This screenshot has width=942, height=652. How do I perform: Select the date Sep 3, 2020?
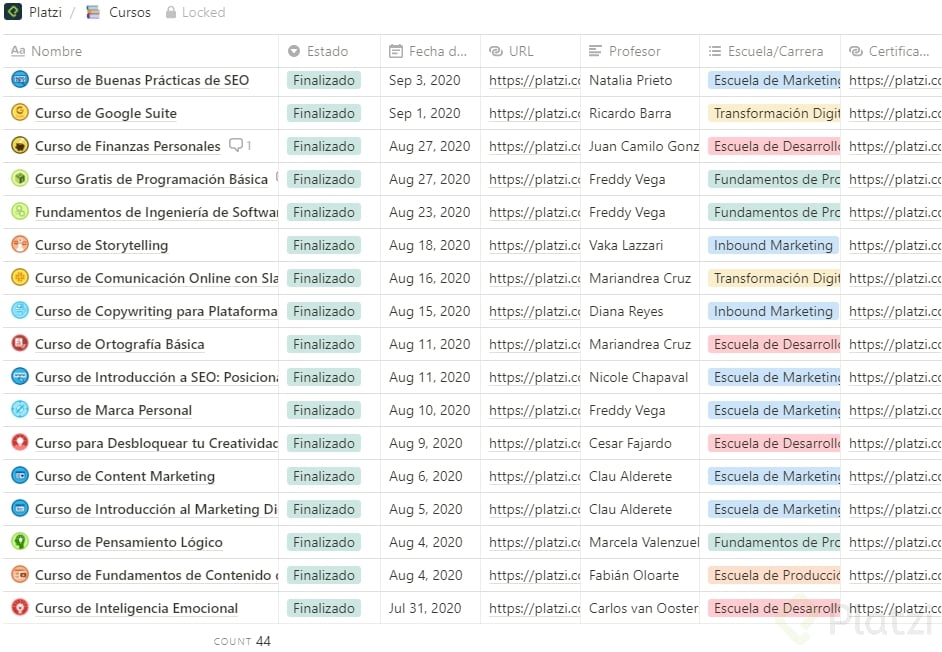pos(425,80)
